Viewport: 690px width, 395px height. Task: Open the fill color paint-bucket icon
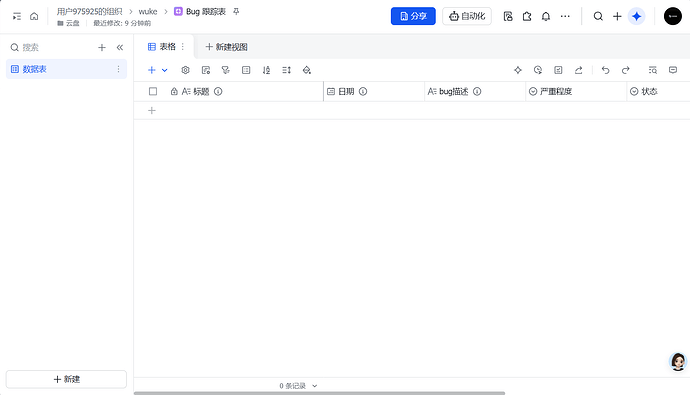point(307,70)
